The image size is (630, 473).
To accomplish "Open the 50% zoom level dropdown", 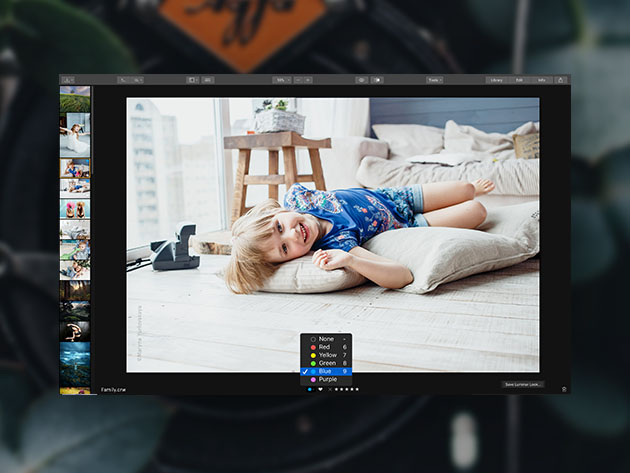I will pos(282,80).
